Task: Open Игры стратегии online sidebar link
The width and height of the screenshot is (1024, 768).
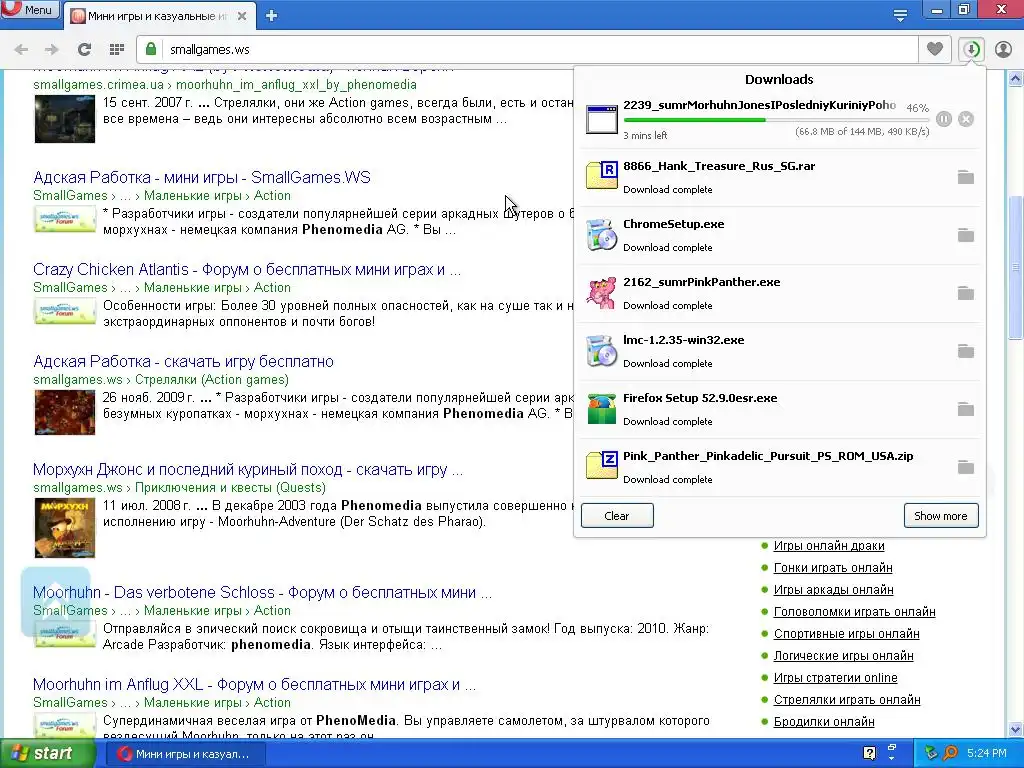Action: [x=835, y=678]
